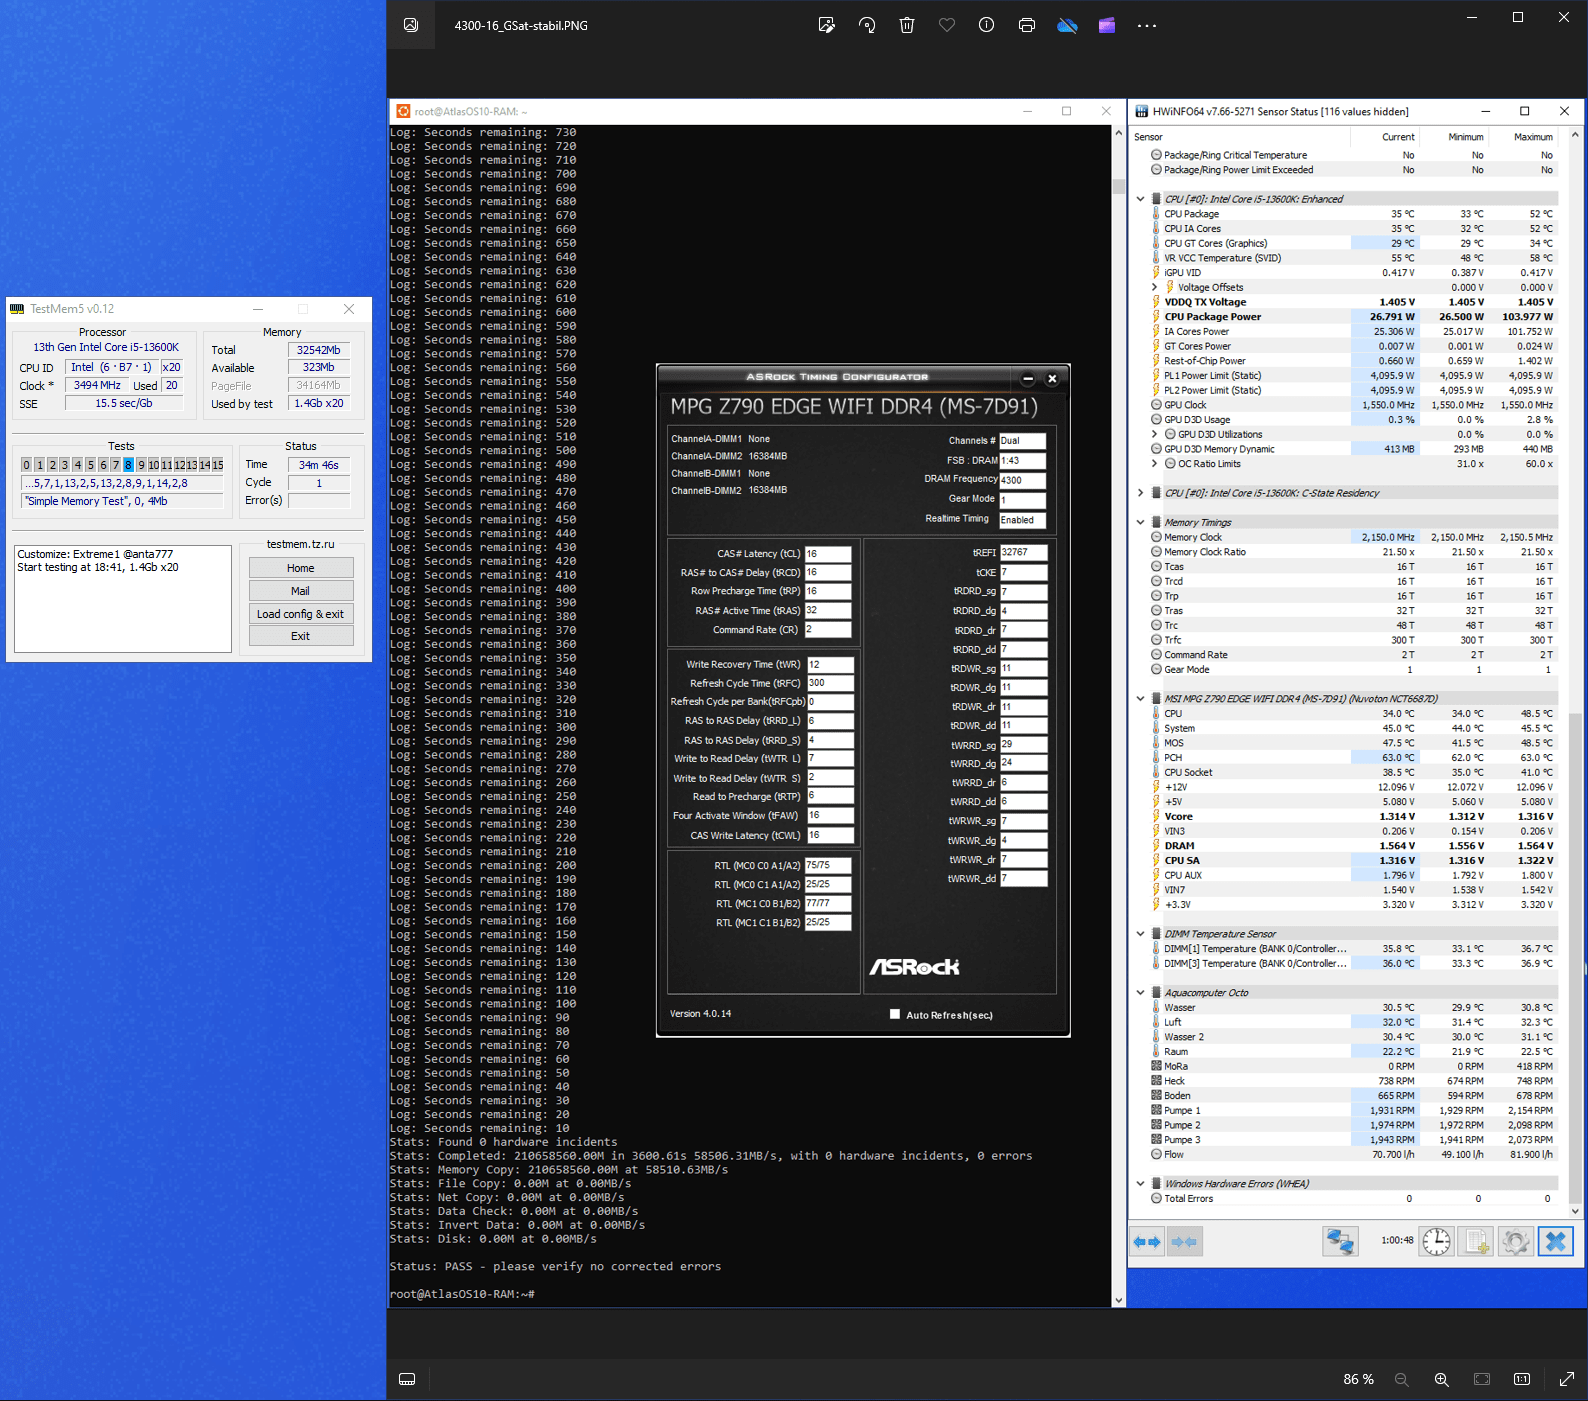Click the filmstrip toggle icon at bottom left
1588x1401 pixels.
(407, 1379)
